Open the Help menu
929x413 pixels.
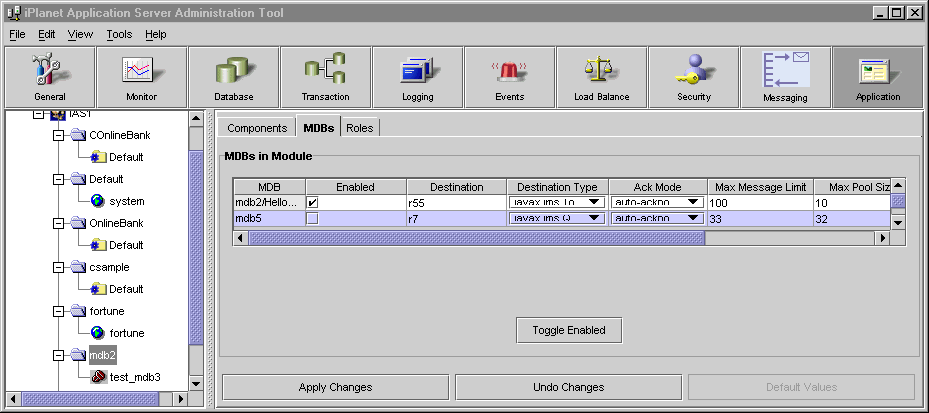pos(155,34)
